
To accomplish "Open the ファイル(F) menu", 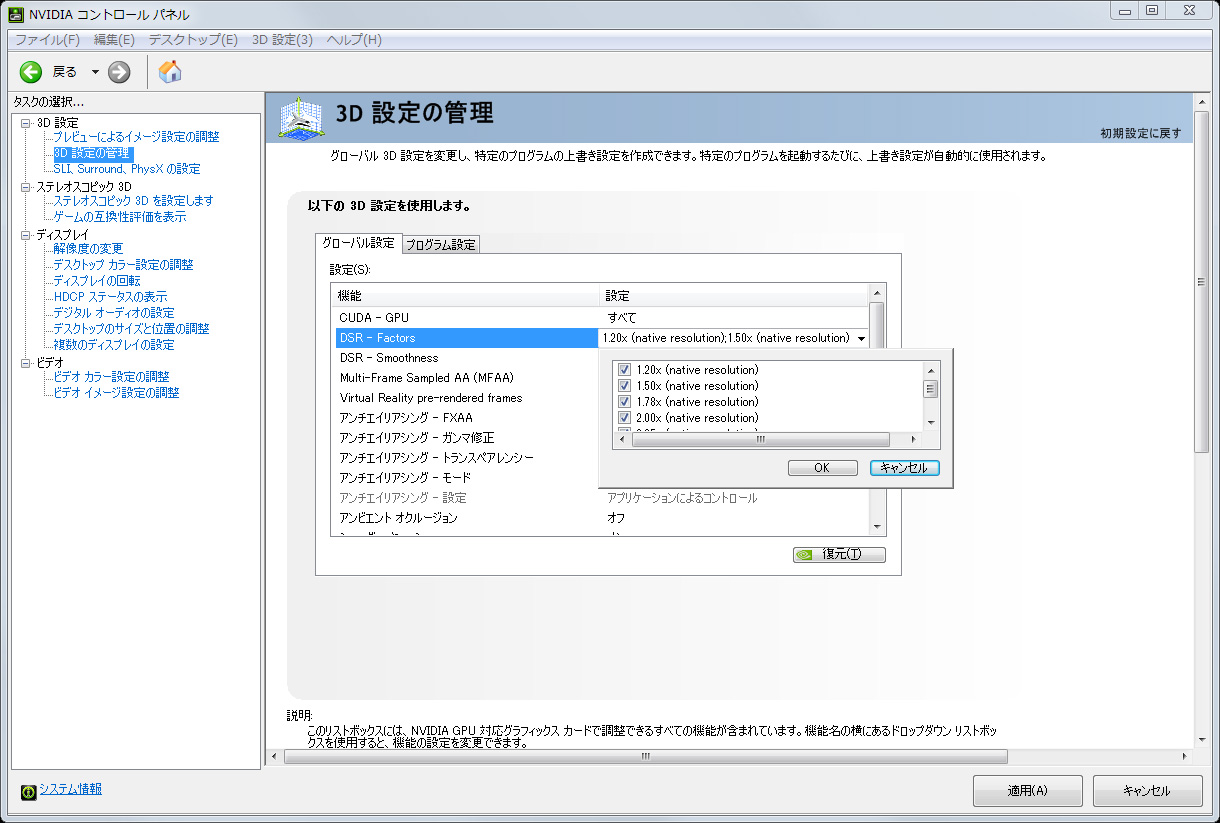I will (x=47, y=40).
